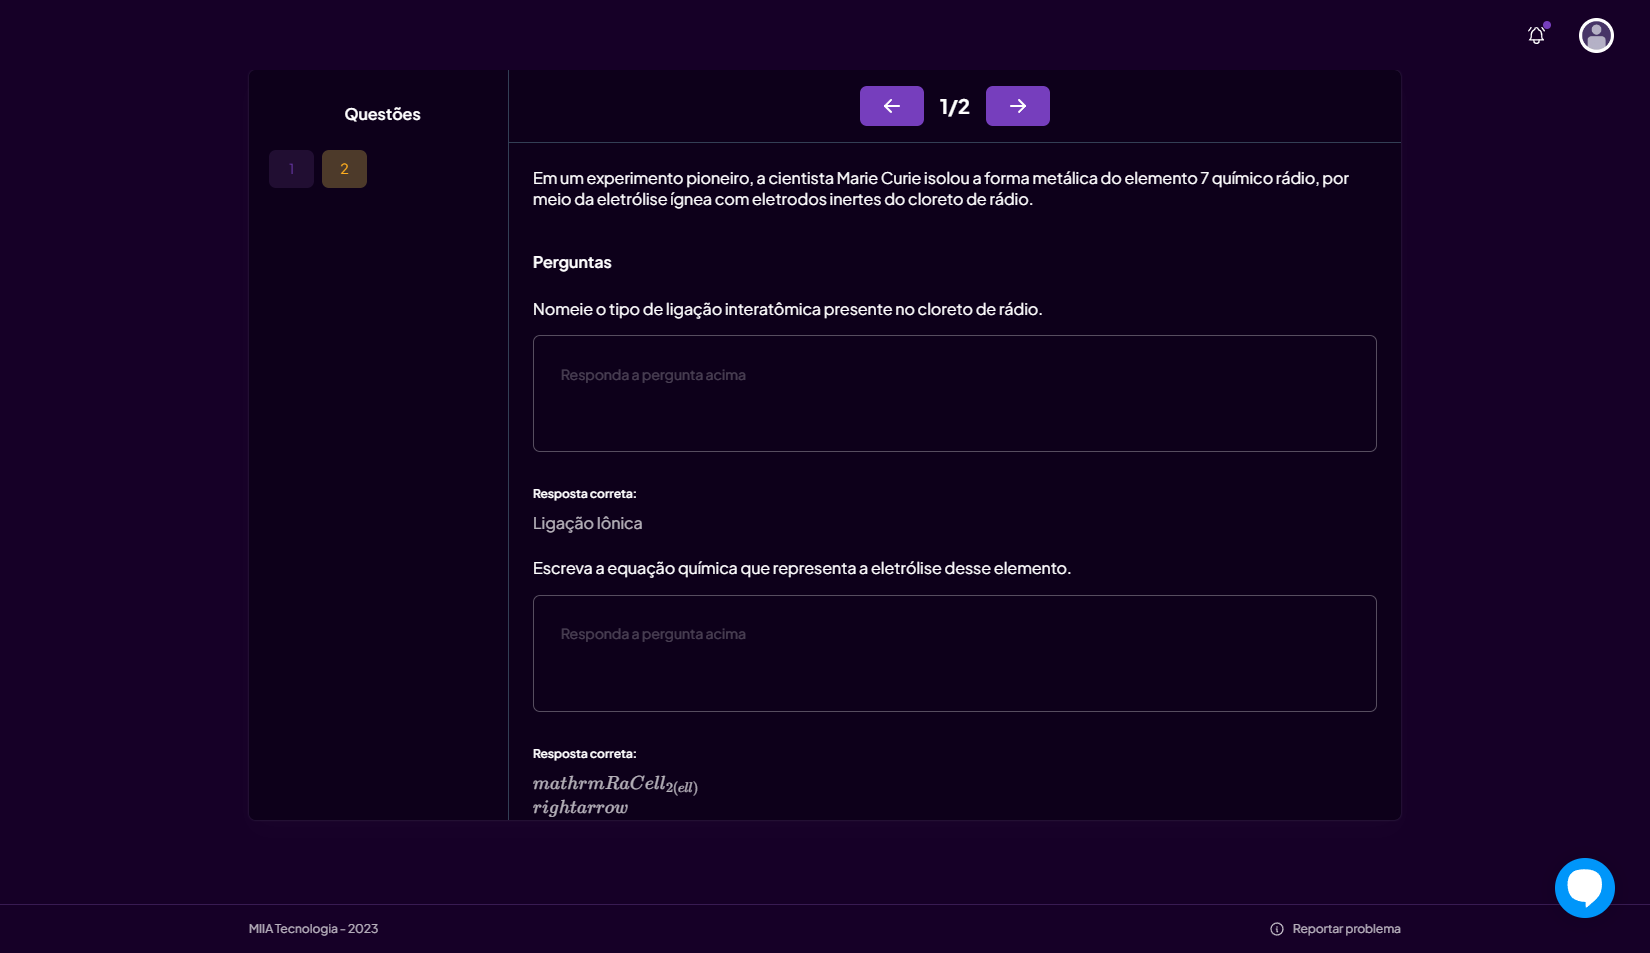Click Reportar problema link

[1346, 929]
